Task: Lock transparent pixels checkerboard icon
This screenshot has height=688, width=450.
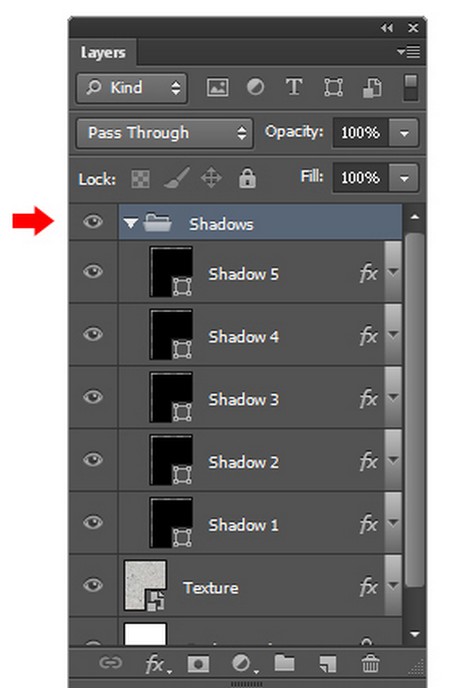Action: [140, 179]
